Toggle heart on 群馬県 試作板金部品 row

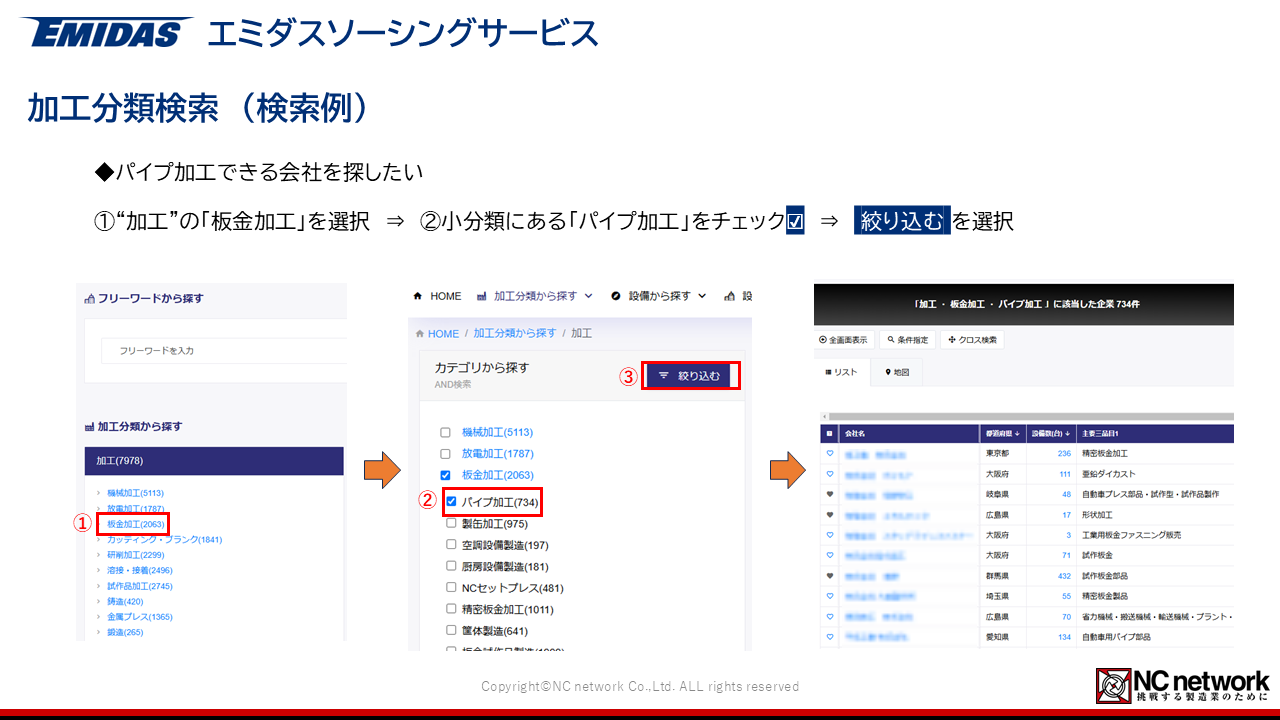point(829,576)
